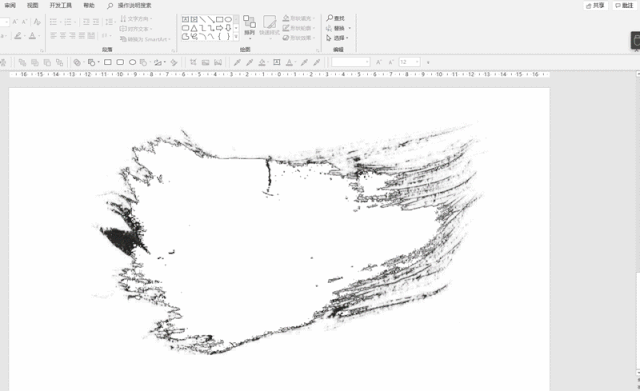
Task: Open 形状轮廓 shape outline menu
Action: click(299, 28)
